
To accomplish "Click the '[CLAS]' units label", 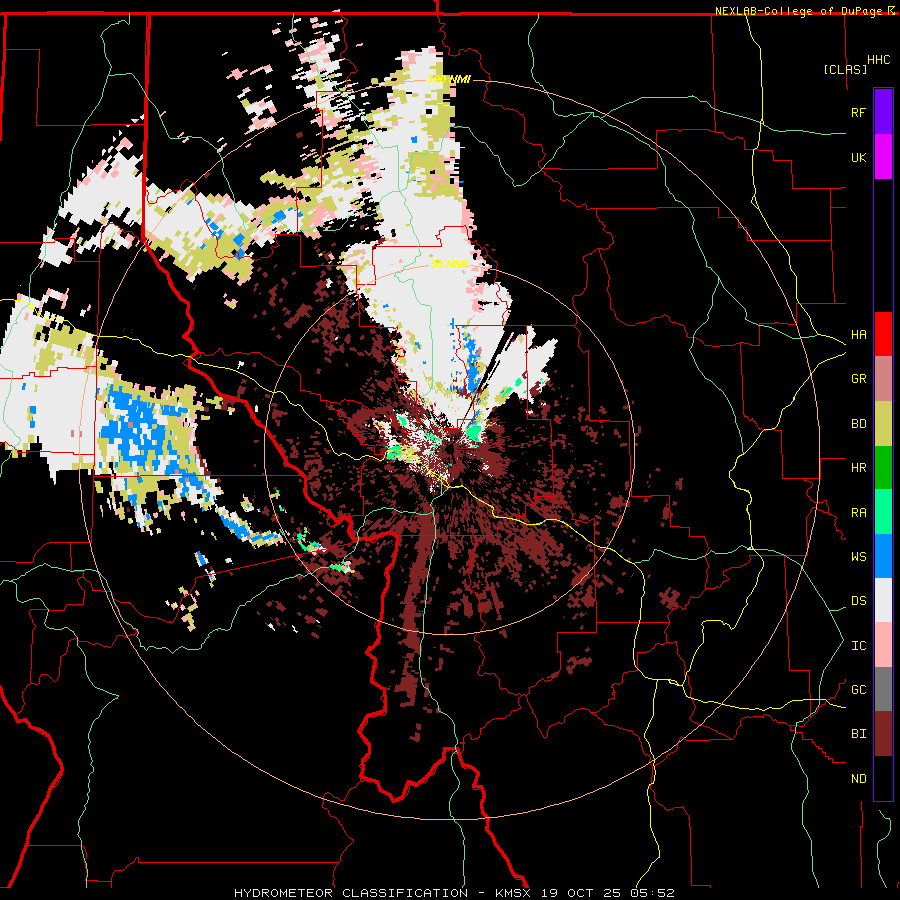I will (845, 69).
